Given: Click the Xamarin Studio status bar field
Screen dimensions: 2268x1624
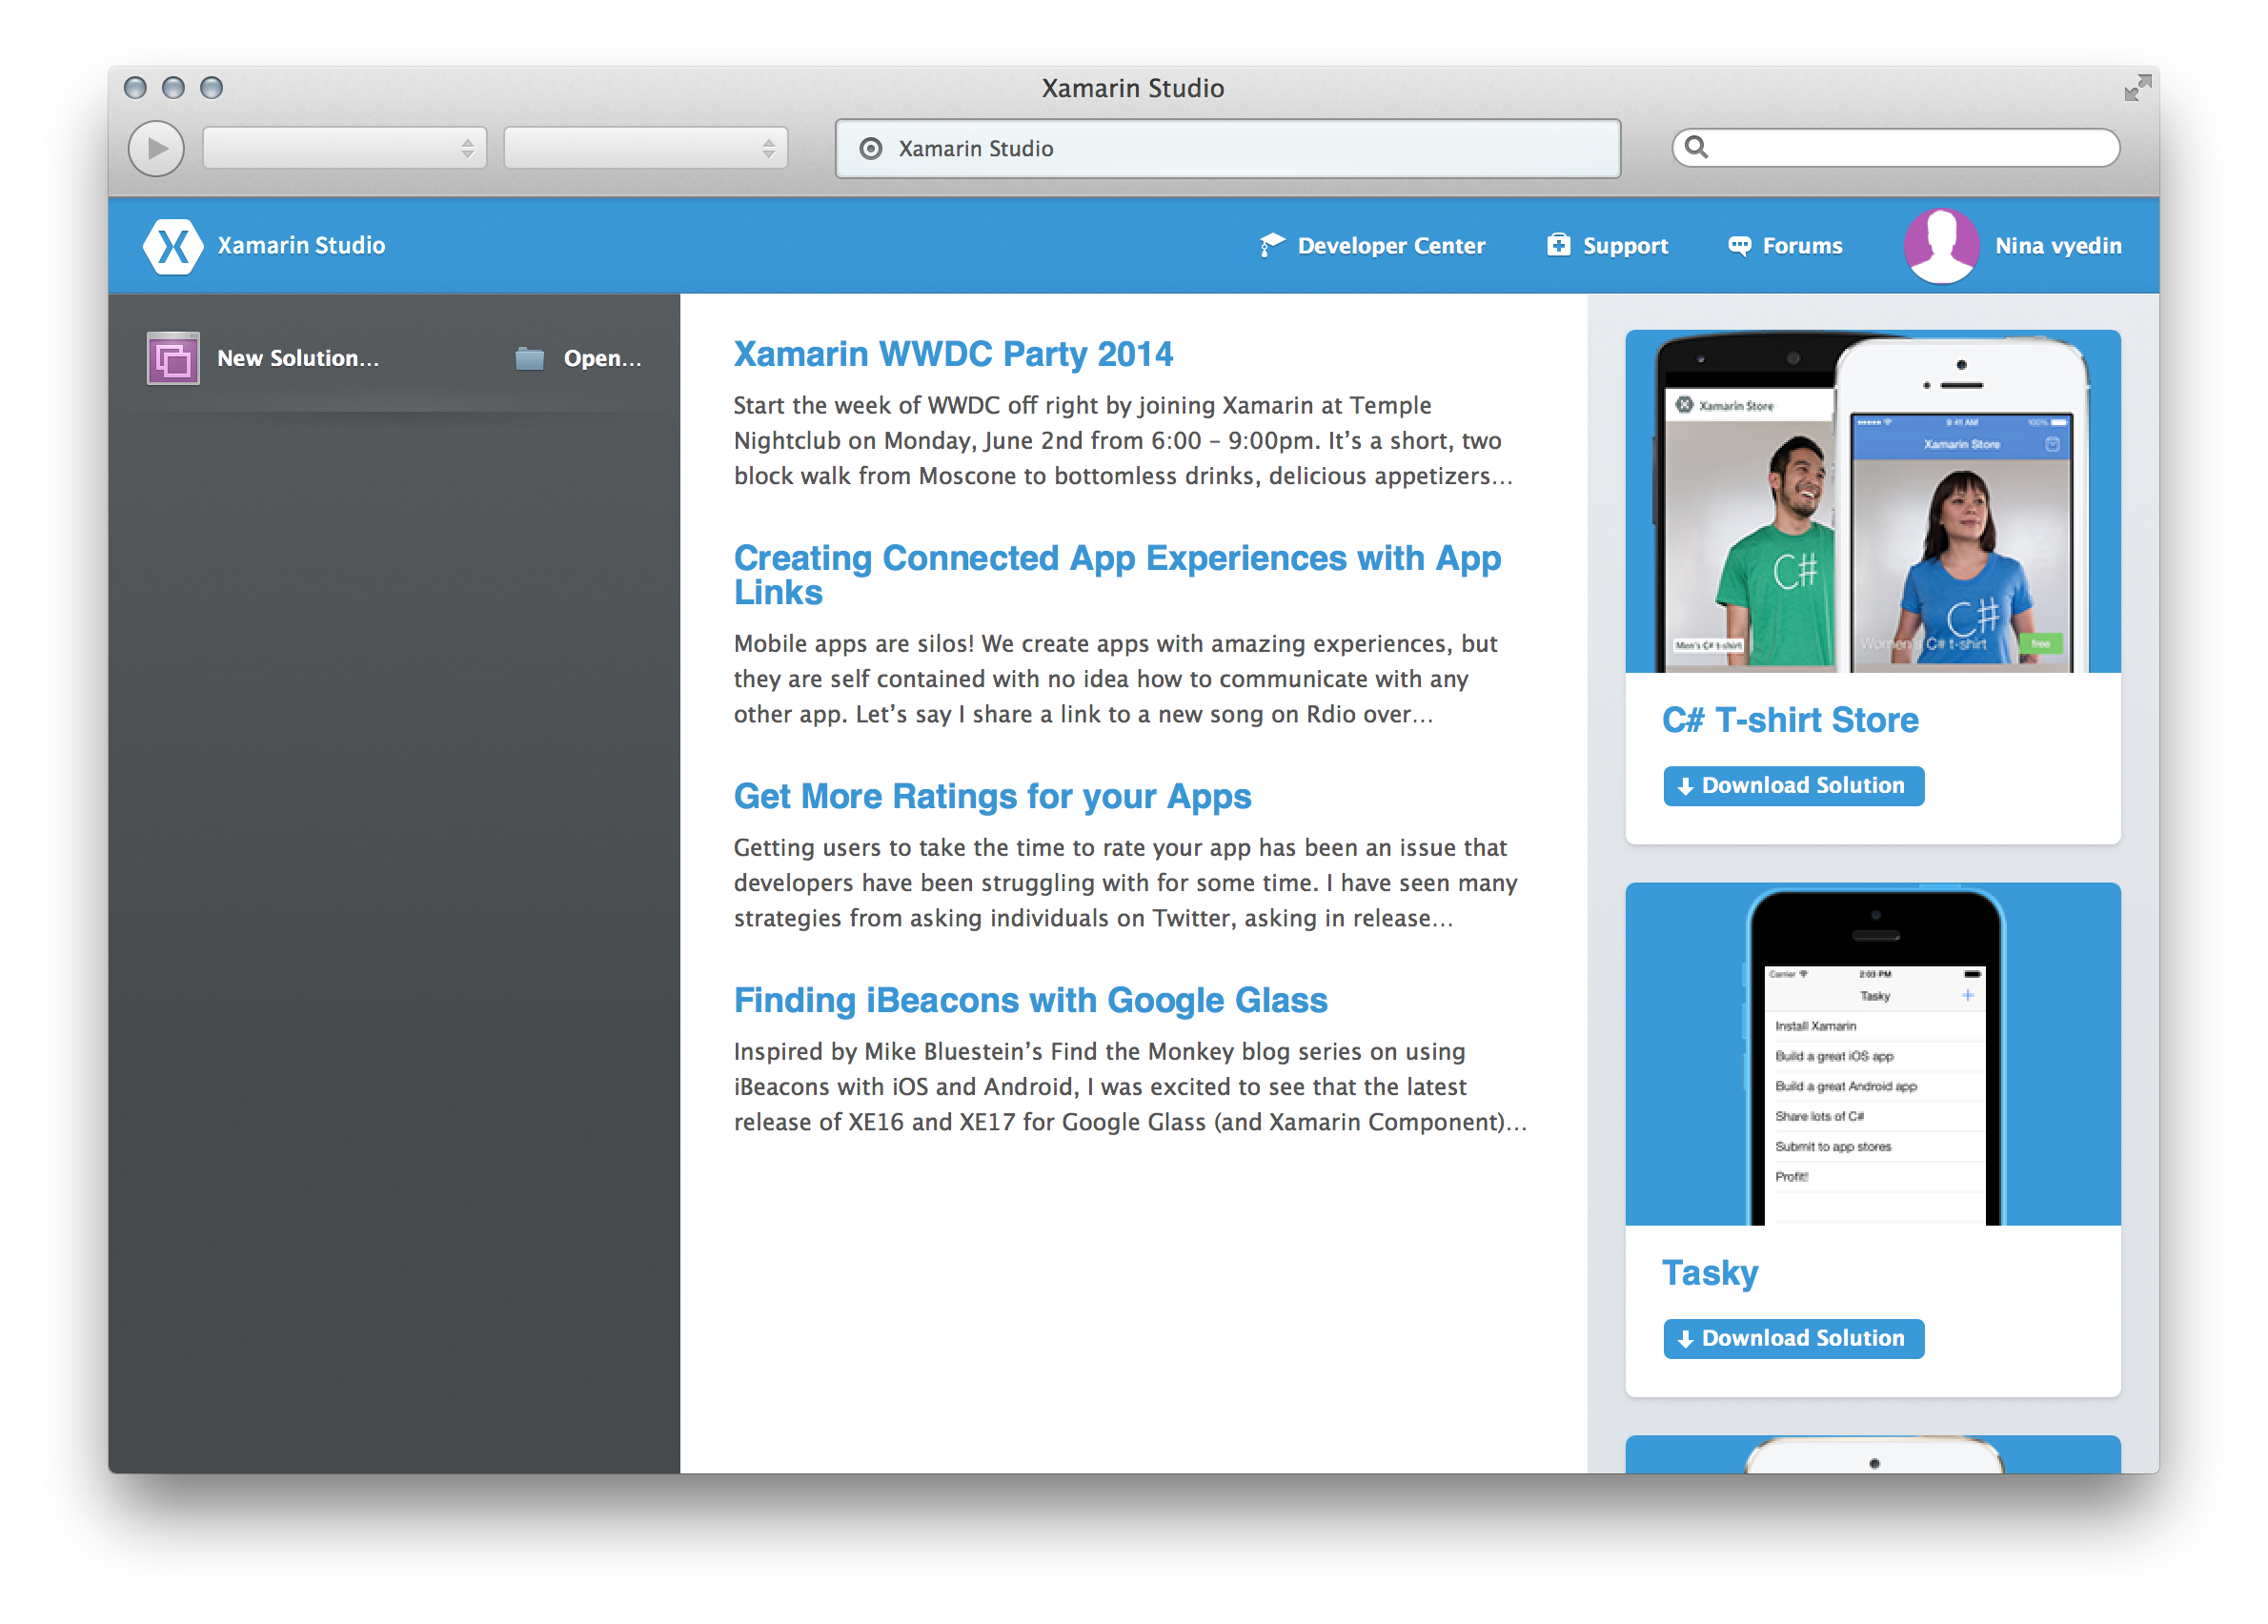Looking at the screenshot, I should coord(1227,149).
